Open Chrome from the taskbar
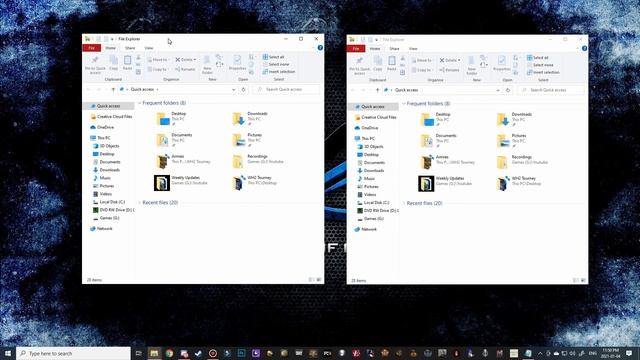Image resolution: width=640 pixels, height=360 pixels. pos(169,353)
